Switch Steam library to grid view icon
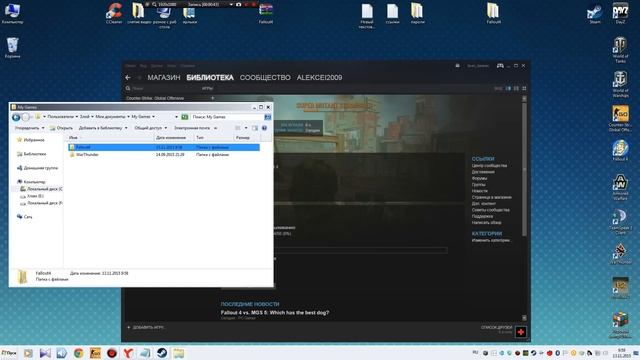This screenshot has width=640, height=360. click(x=524, y=88)
